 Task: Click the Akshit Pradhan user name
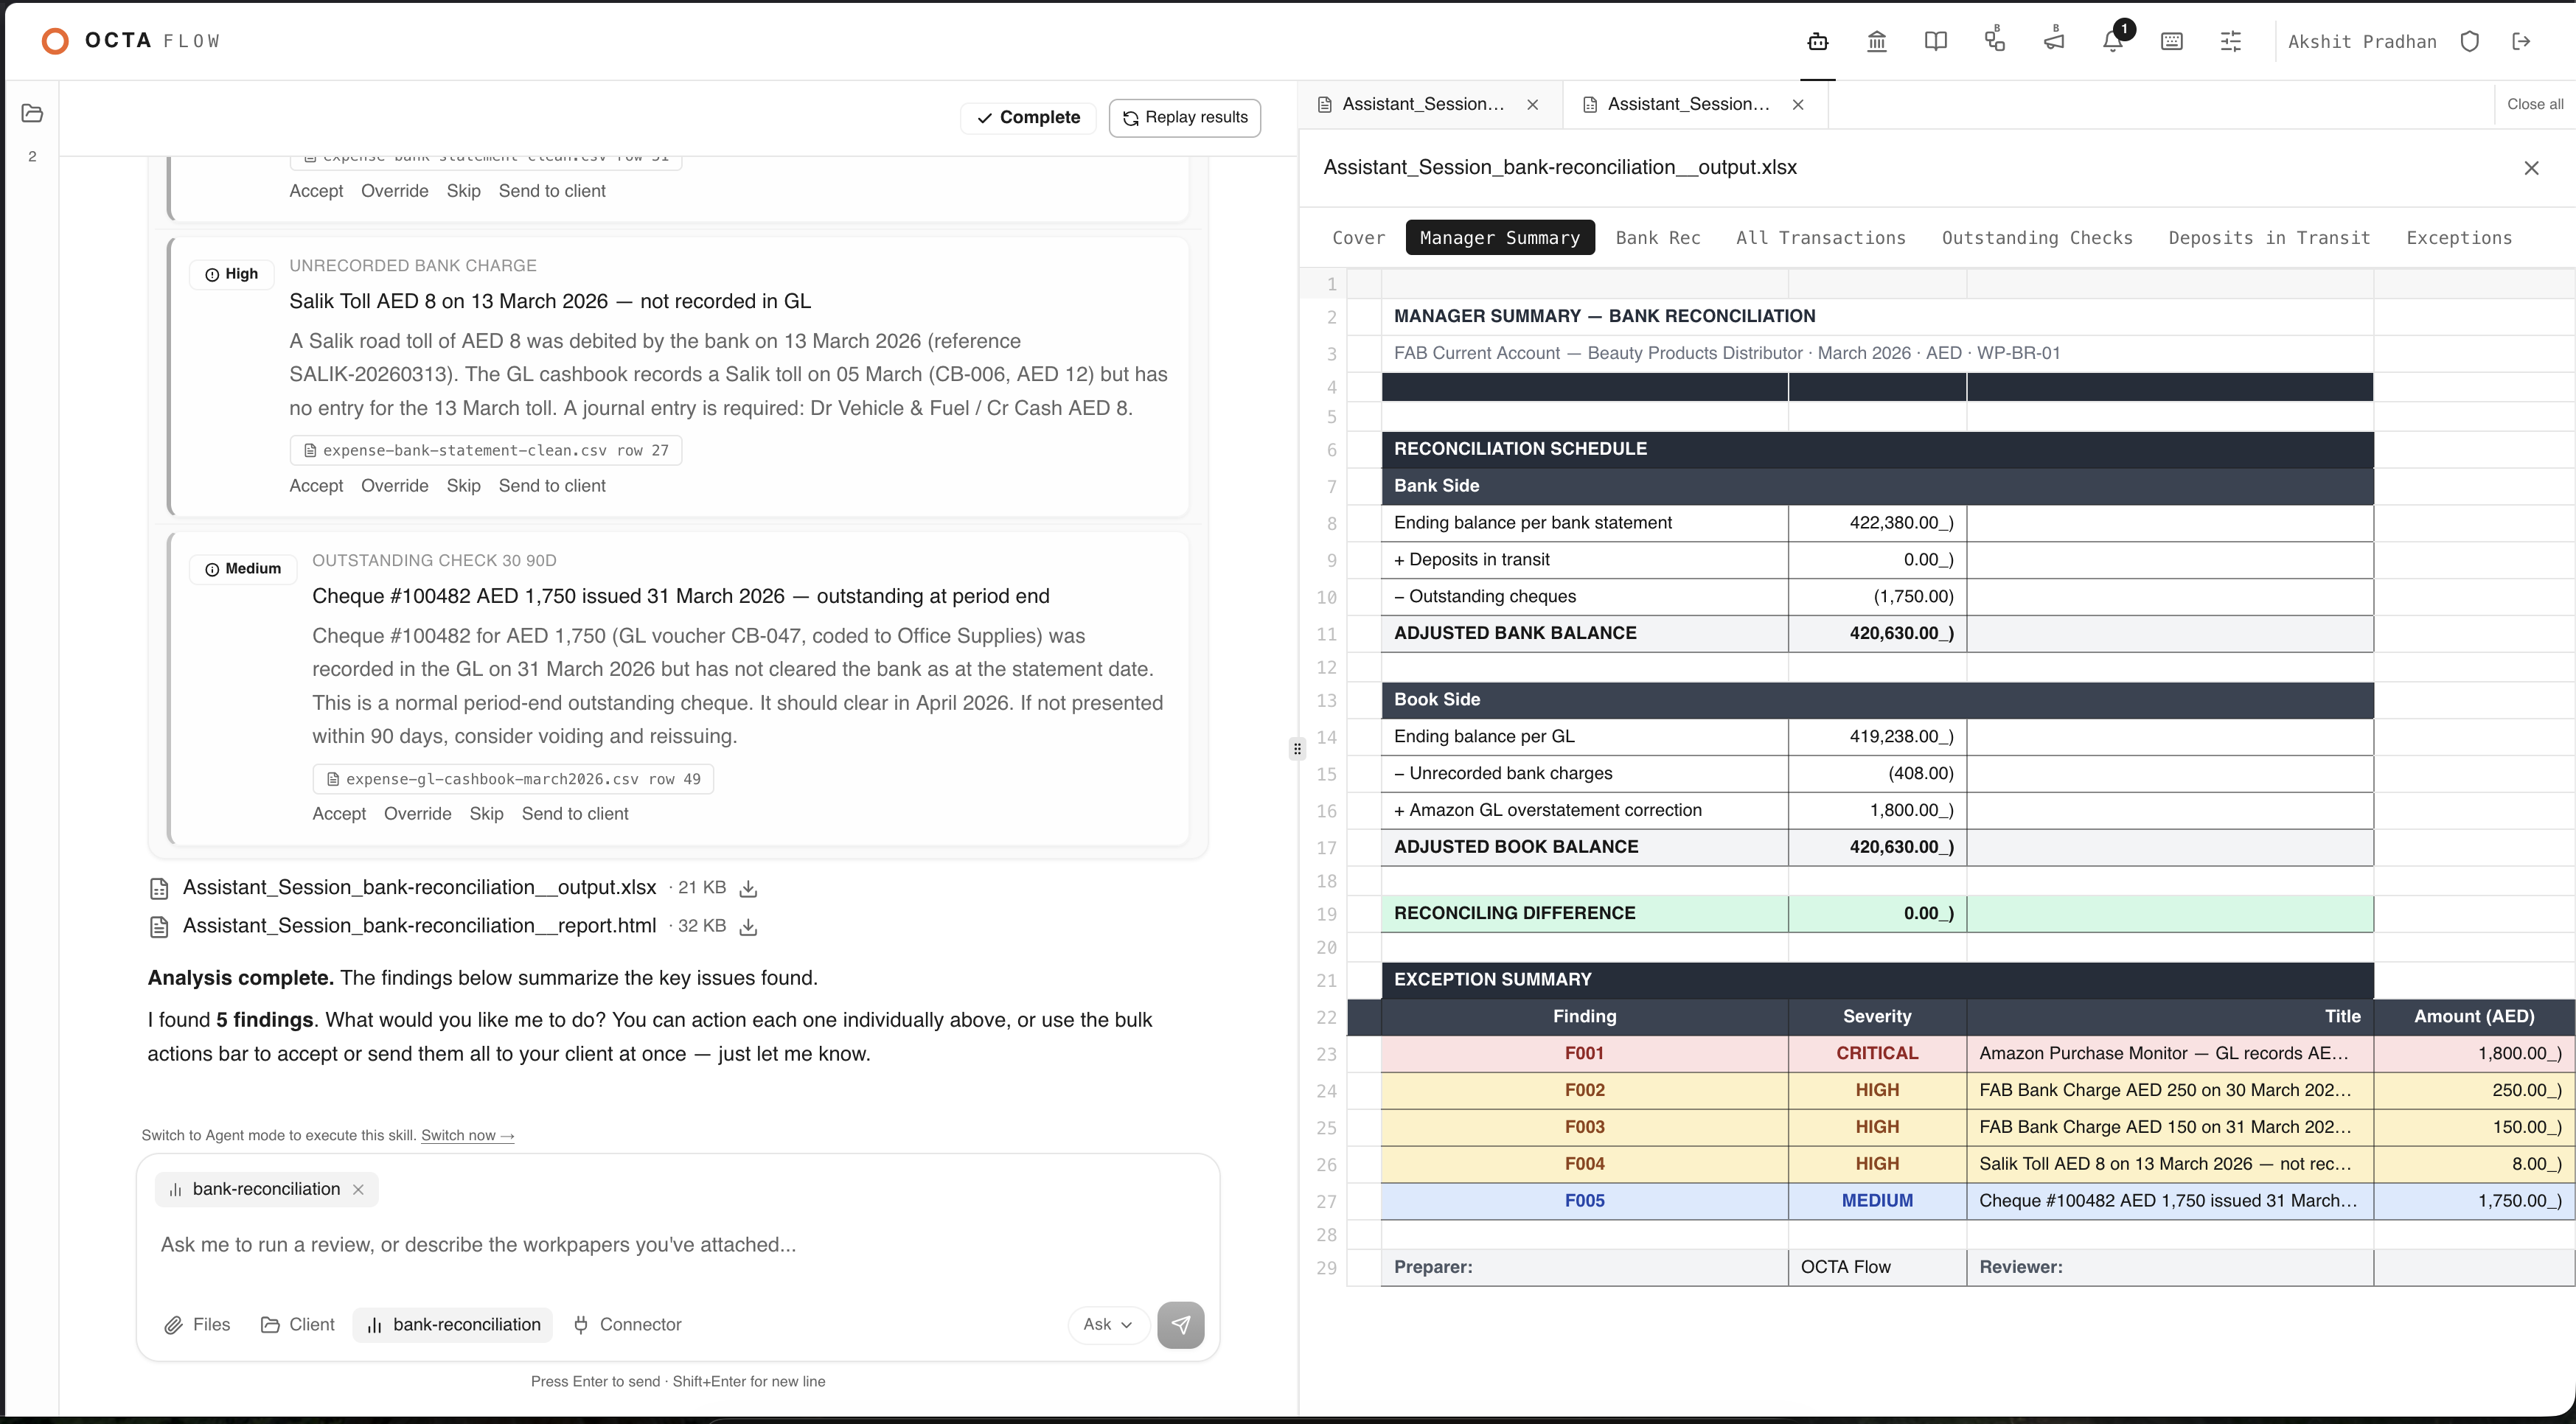coord(2362,41)
